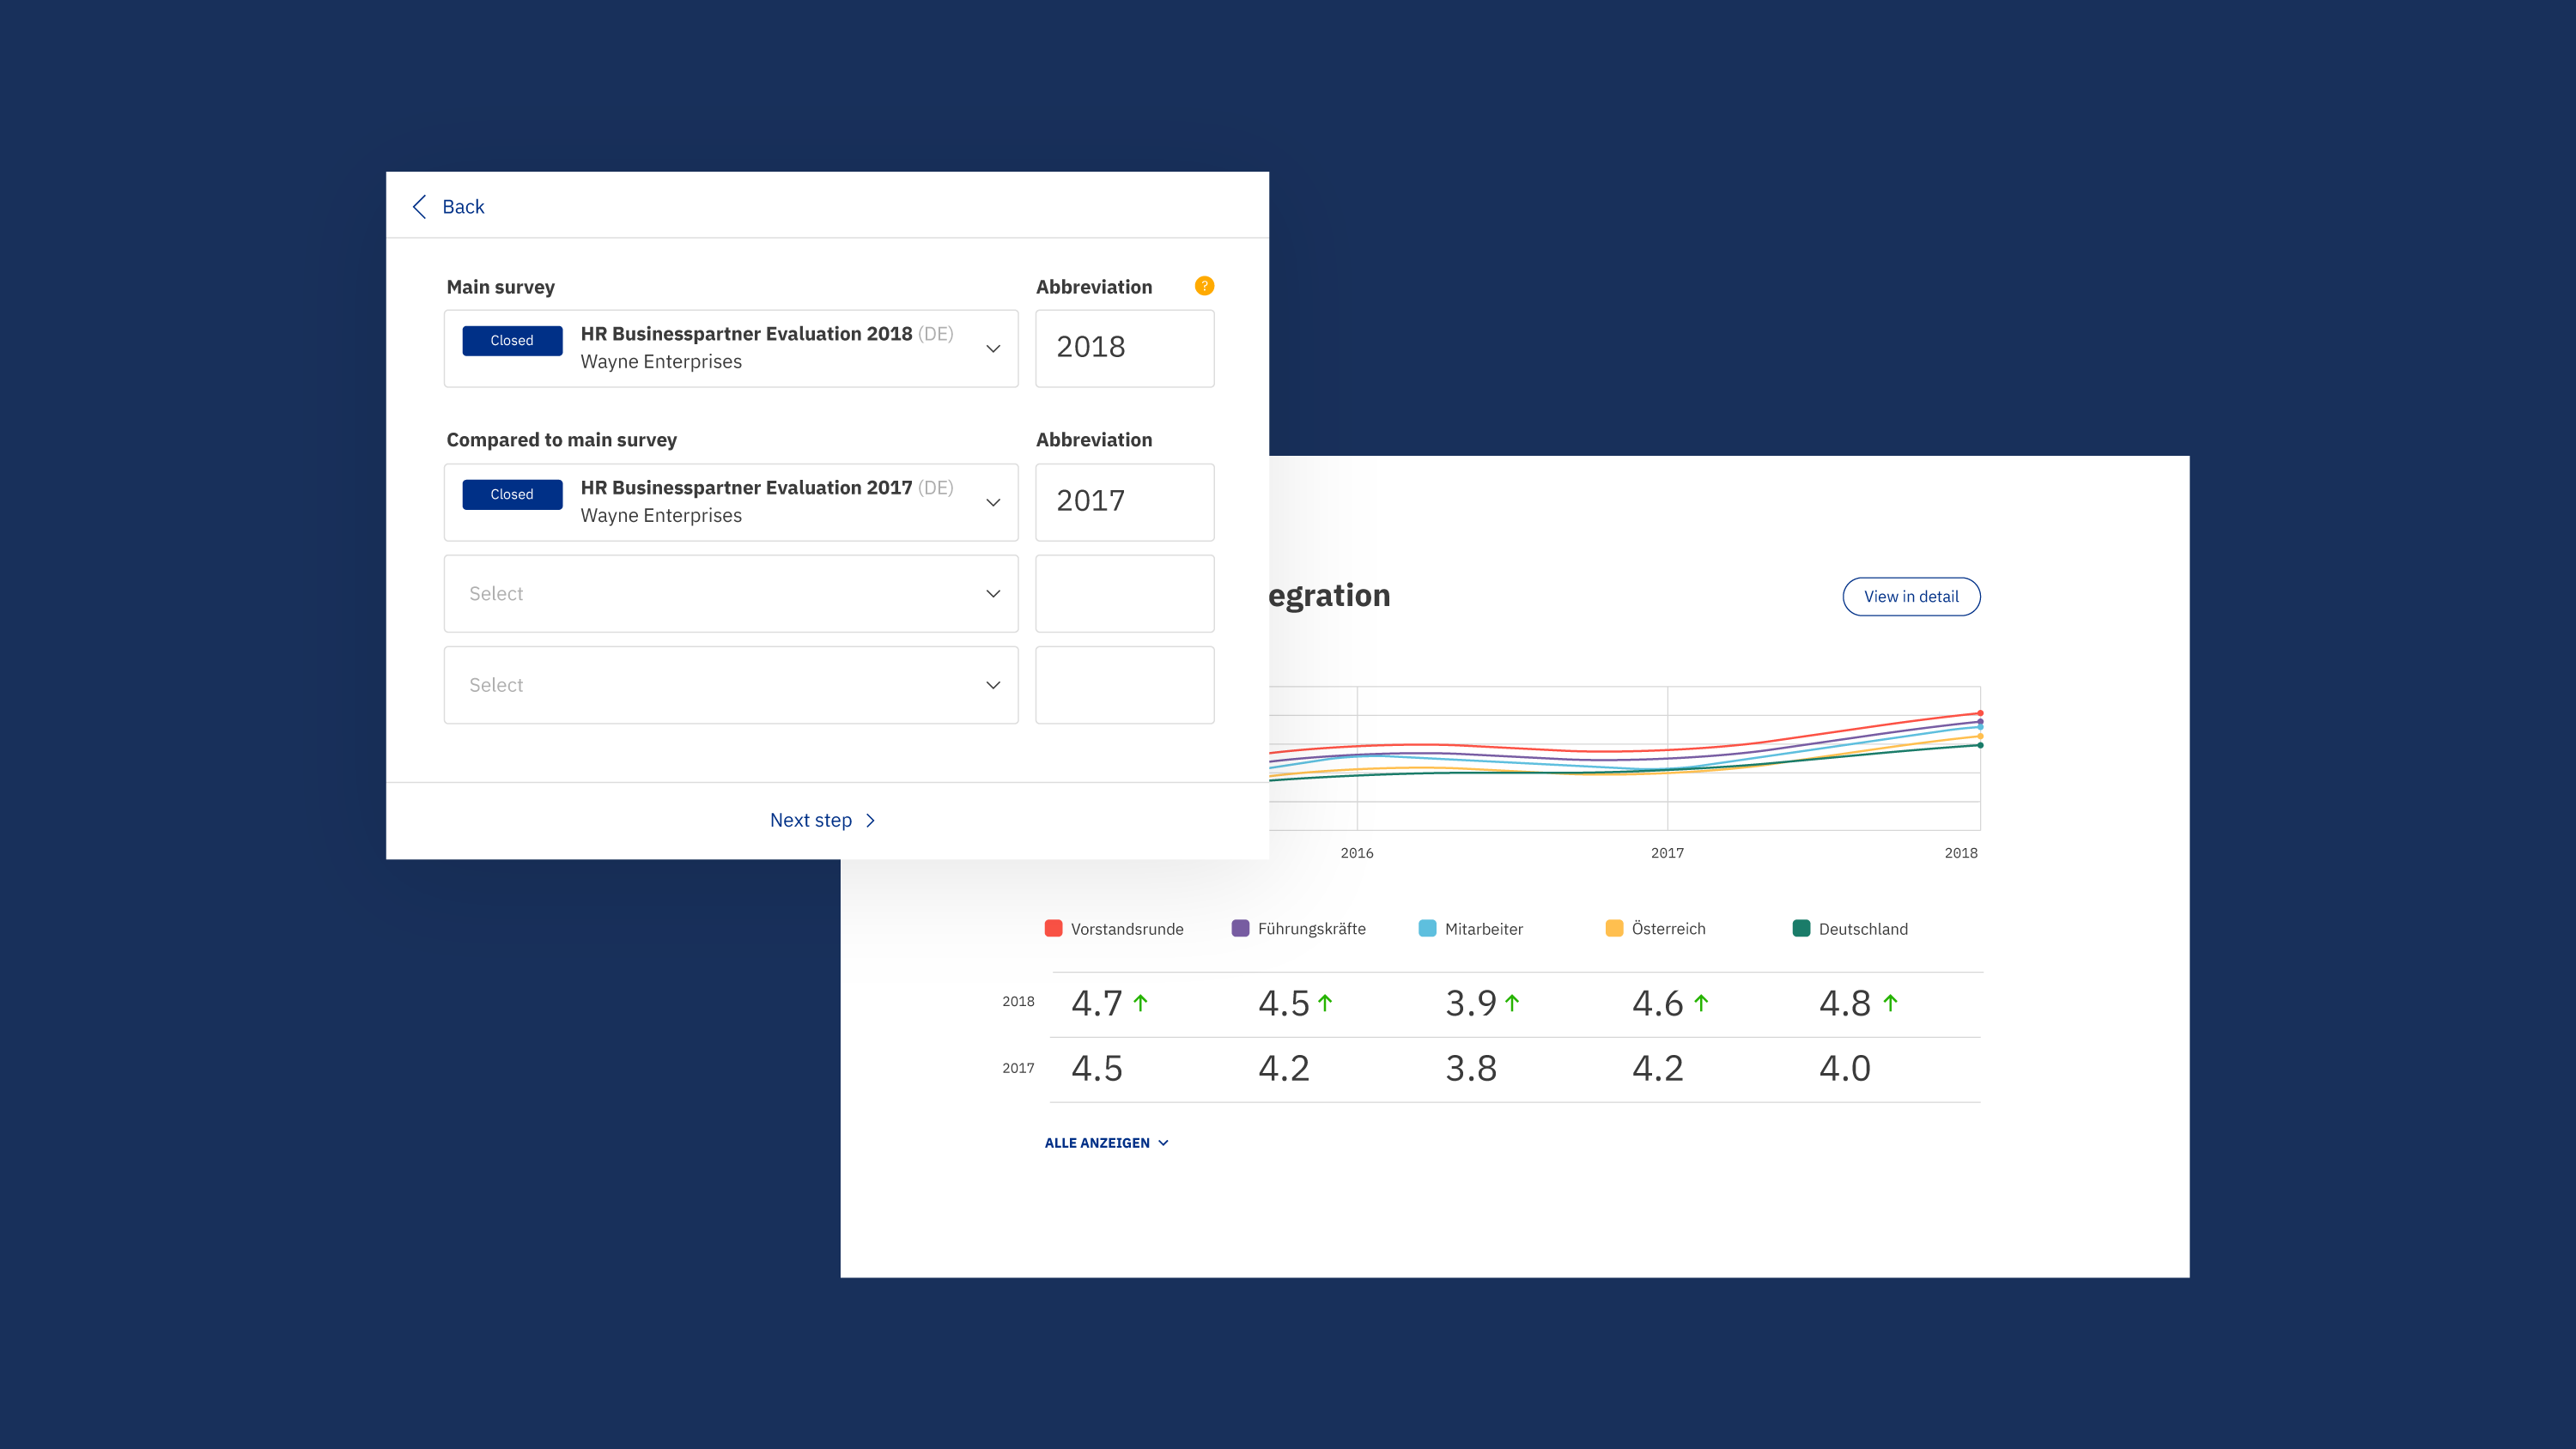Click the Next step chevron arrow

pyautogui.click(x=871, y=821)
